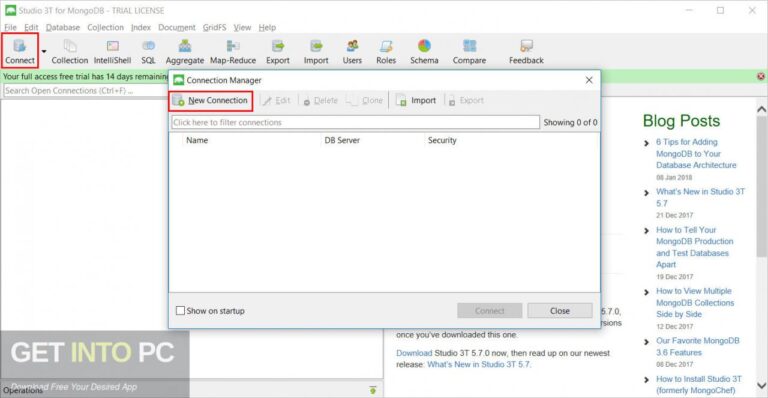Open the Help menu
Viewport: 768px width, 398px height.
267,27
